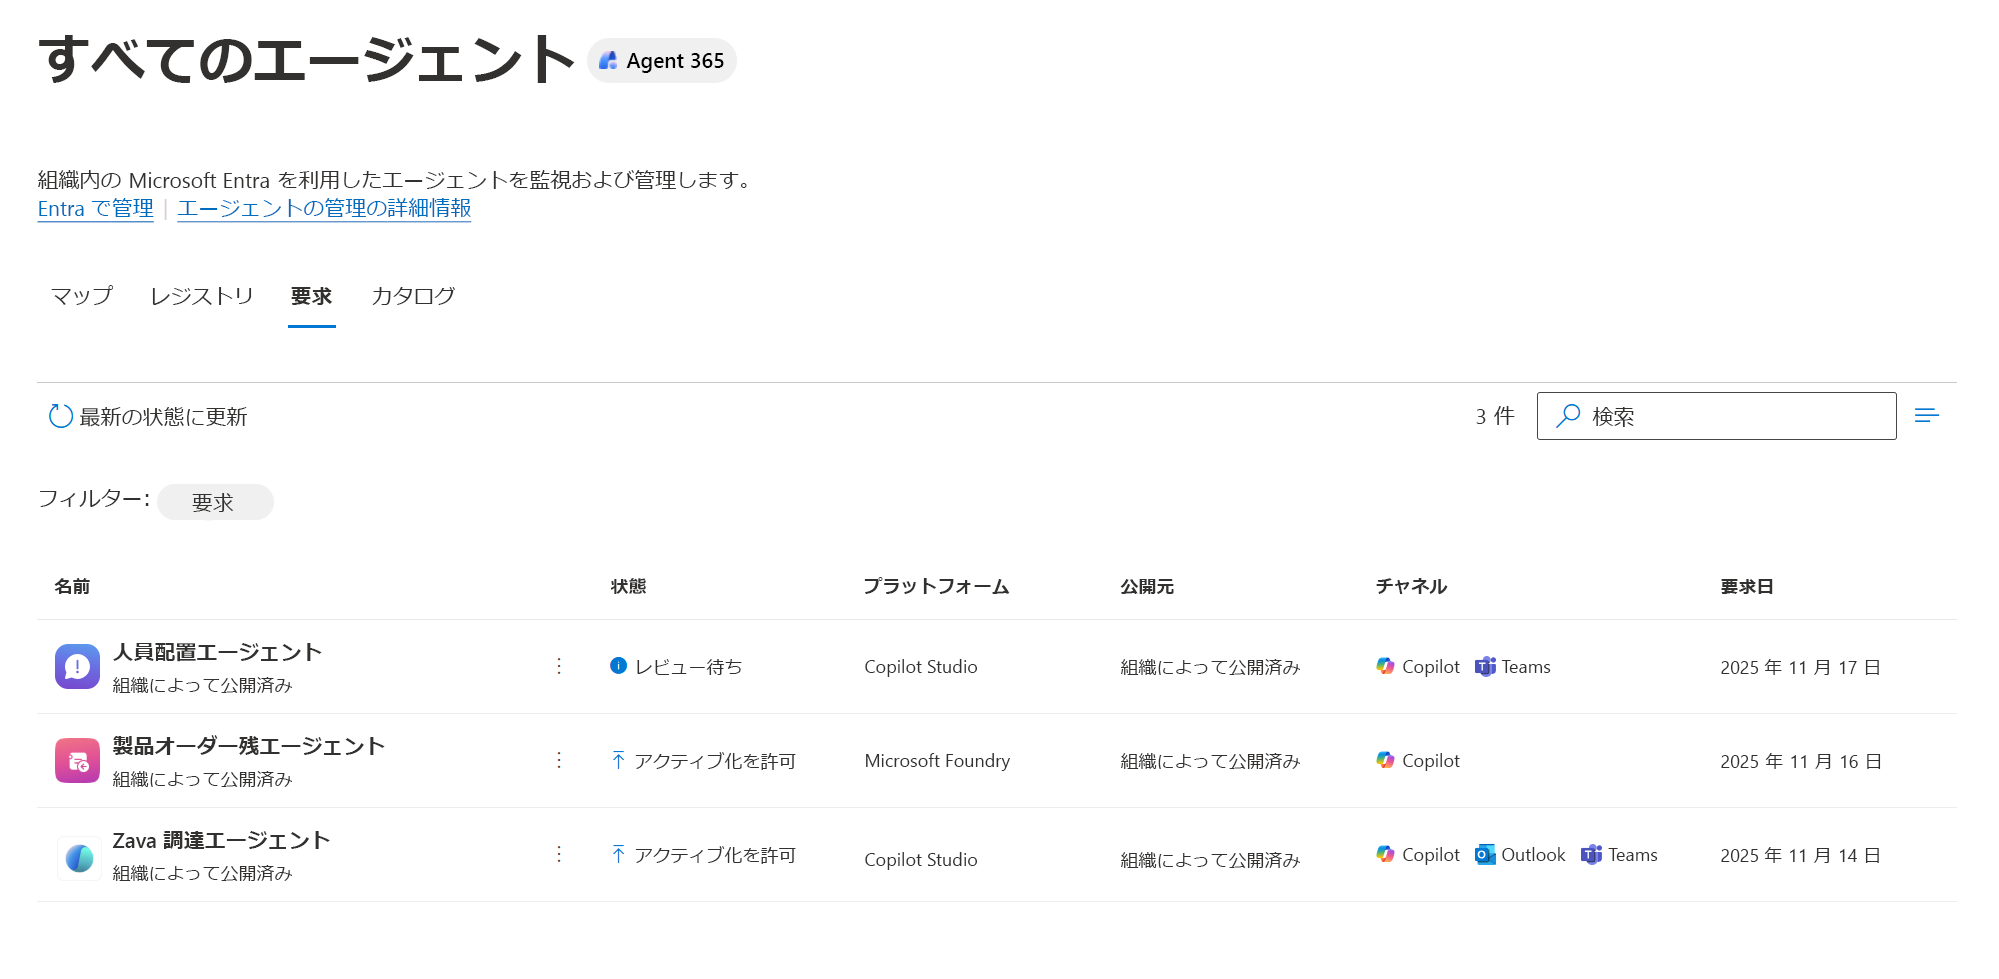Open エージェントの管理の詳細情報 link
This screenshot has height=979, width=1999.
(x=324, y=208)
